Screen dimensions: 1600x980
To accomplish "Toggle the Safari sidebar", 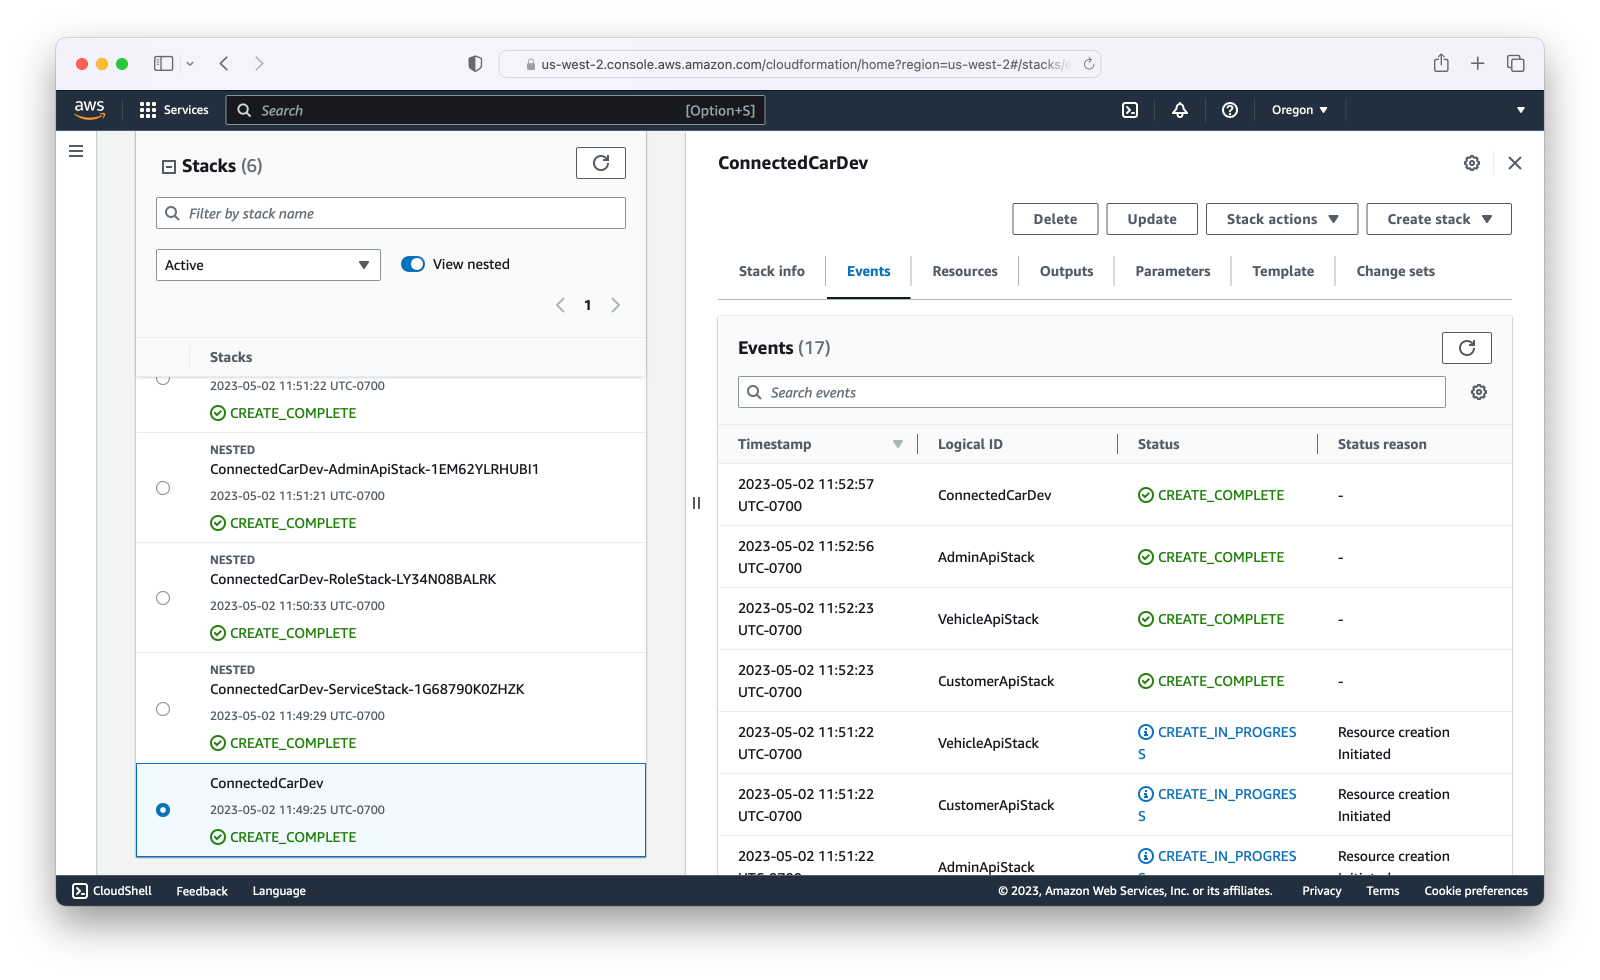I will (x=163, y=63).
